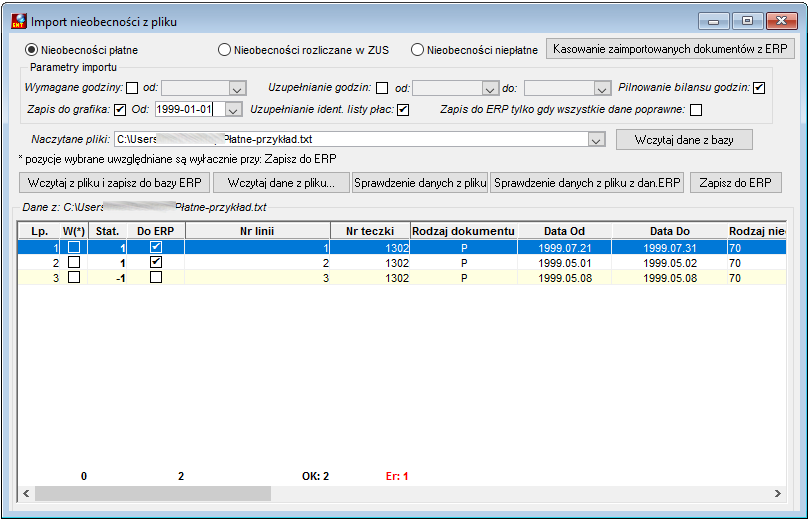808x520 pixels.
Task: Select Data Do cell 1999.05.02
Action: click(669, 263)
